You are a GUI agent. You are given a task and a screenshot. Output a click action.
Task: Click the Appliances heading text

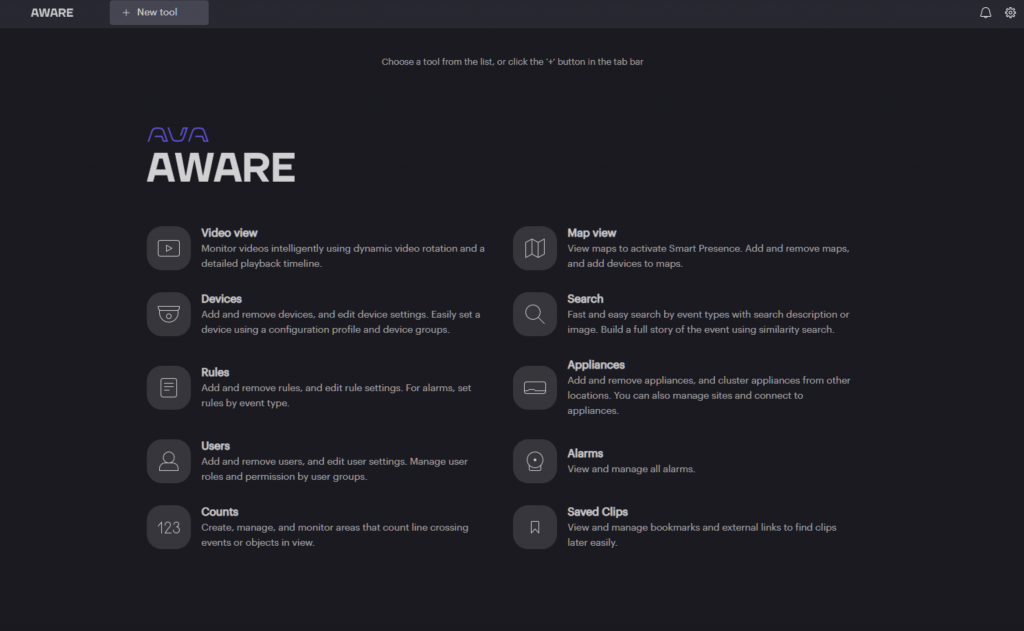click(596, 364)
